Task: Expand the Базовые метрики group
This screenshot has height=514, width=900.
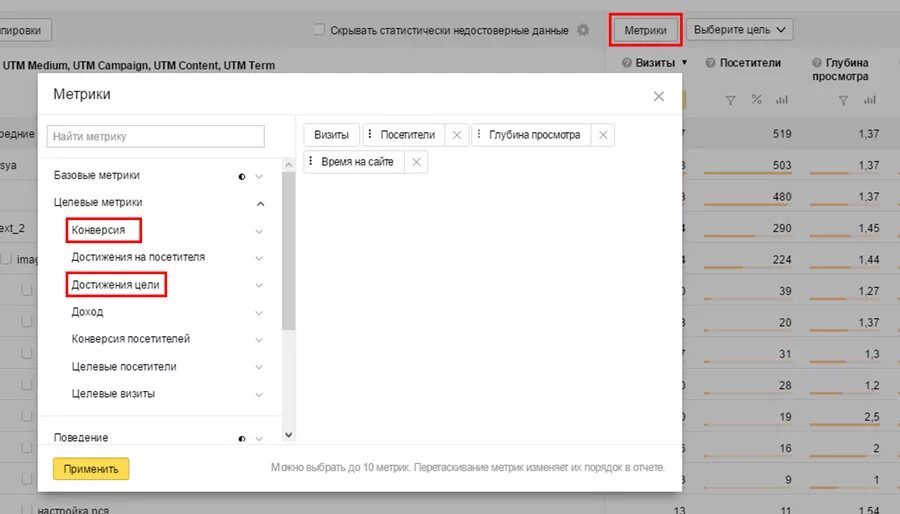Action: [259, 176]
